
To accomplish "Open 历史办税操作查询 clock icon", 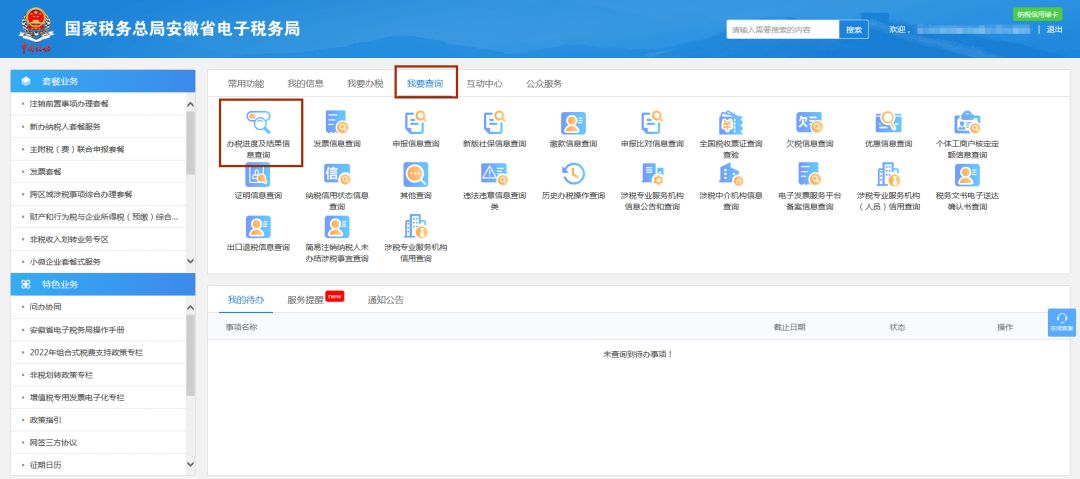I will point(573,174).
